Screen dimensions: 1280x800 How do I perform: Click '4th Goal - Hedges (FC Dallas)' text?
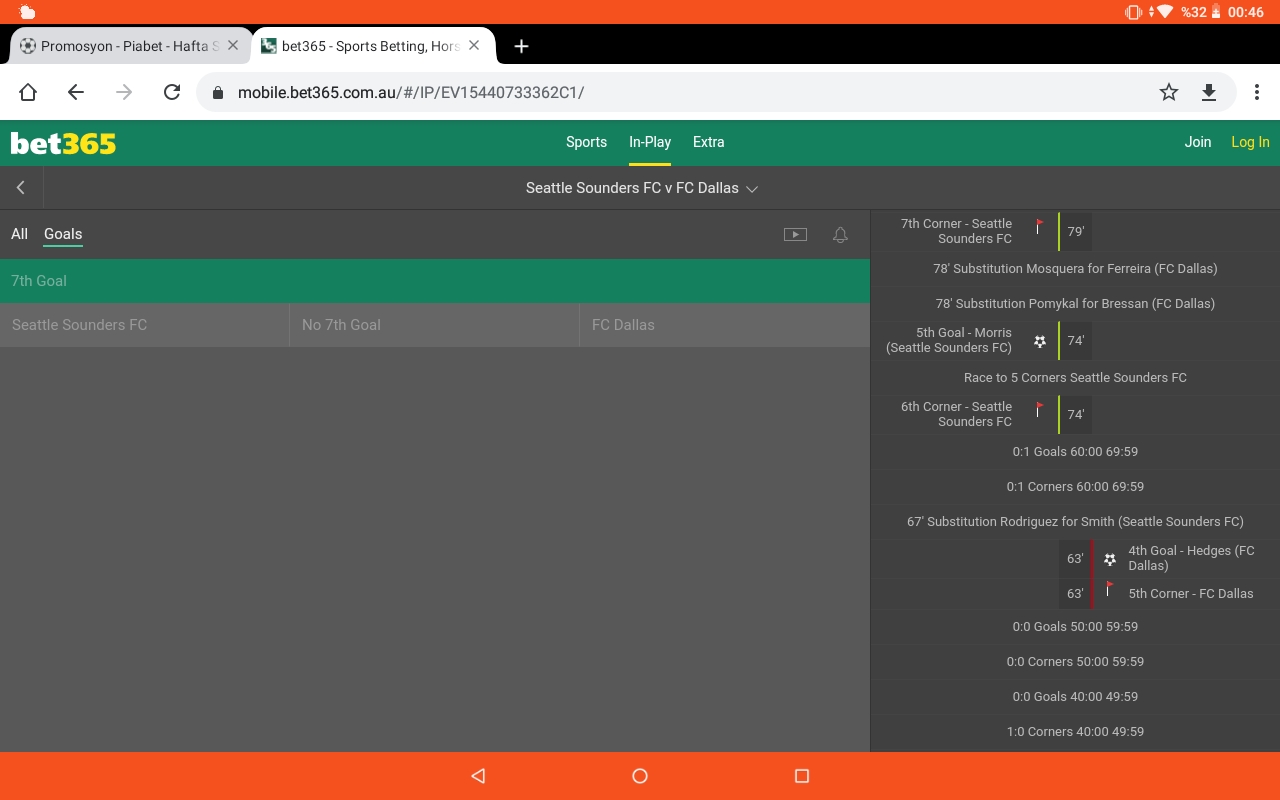1191,558
